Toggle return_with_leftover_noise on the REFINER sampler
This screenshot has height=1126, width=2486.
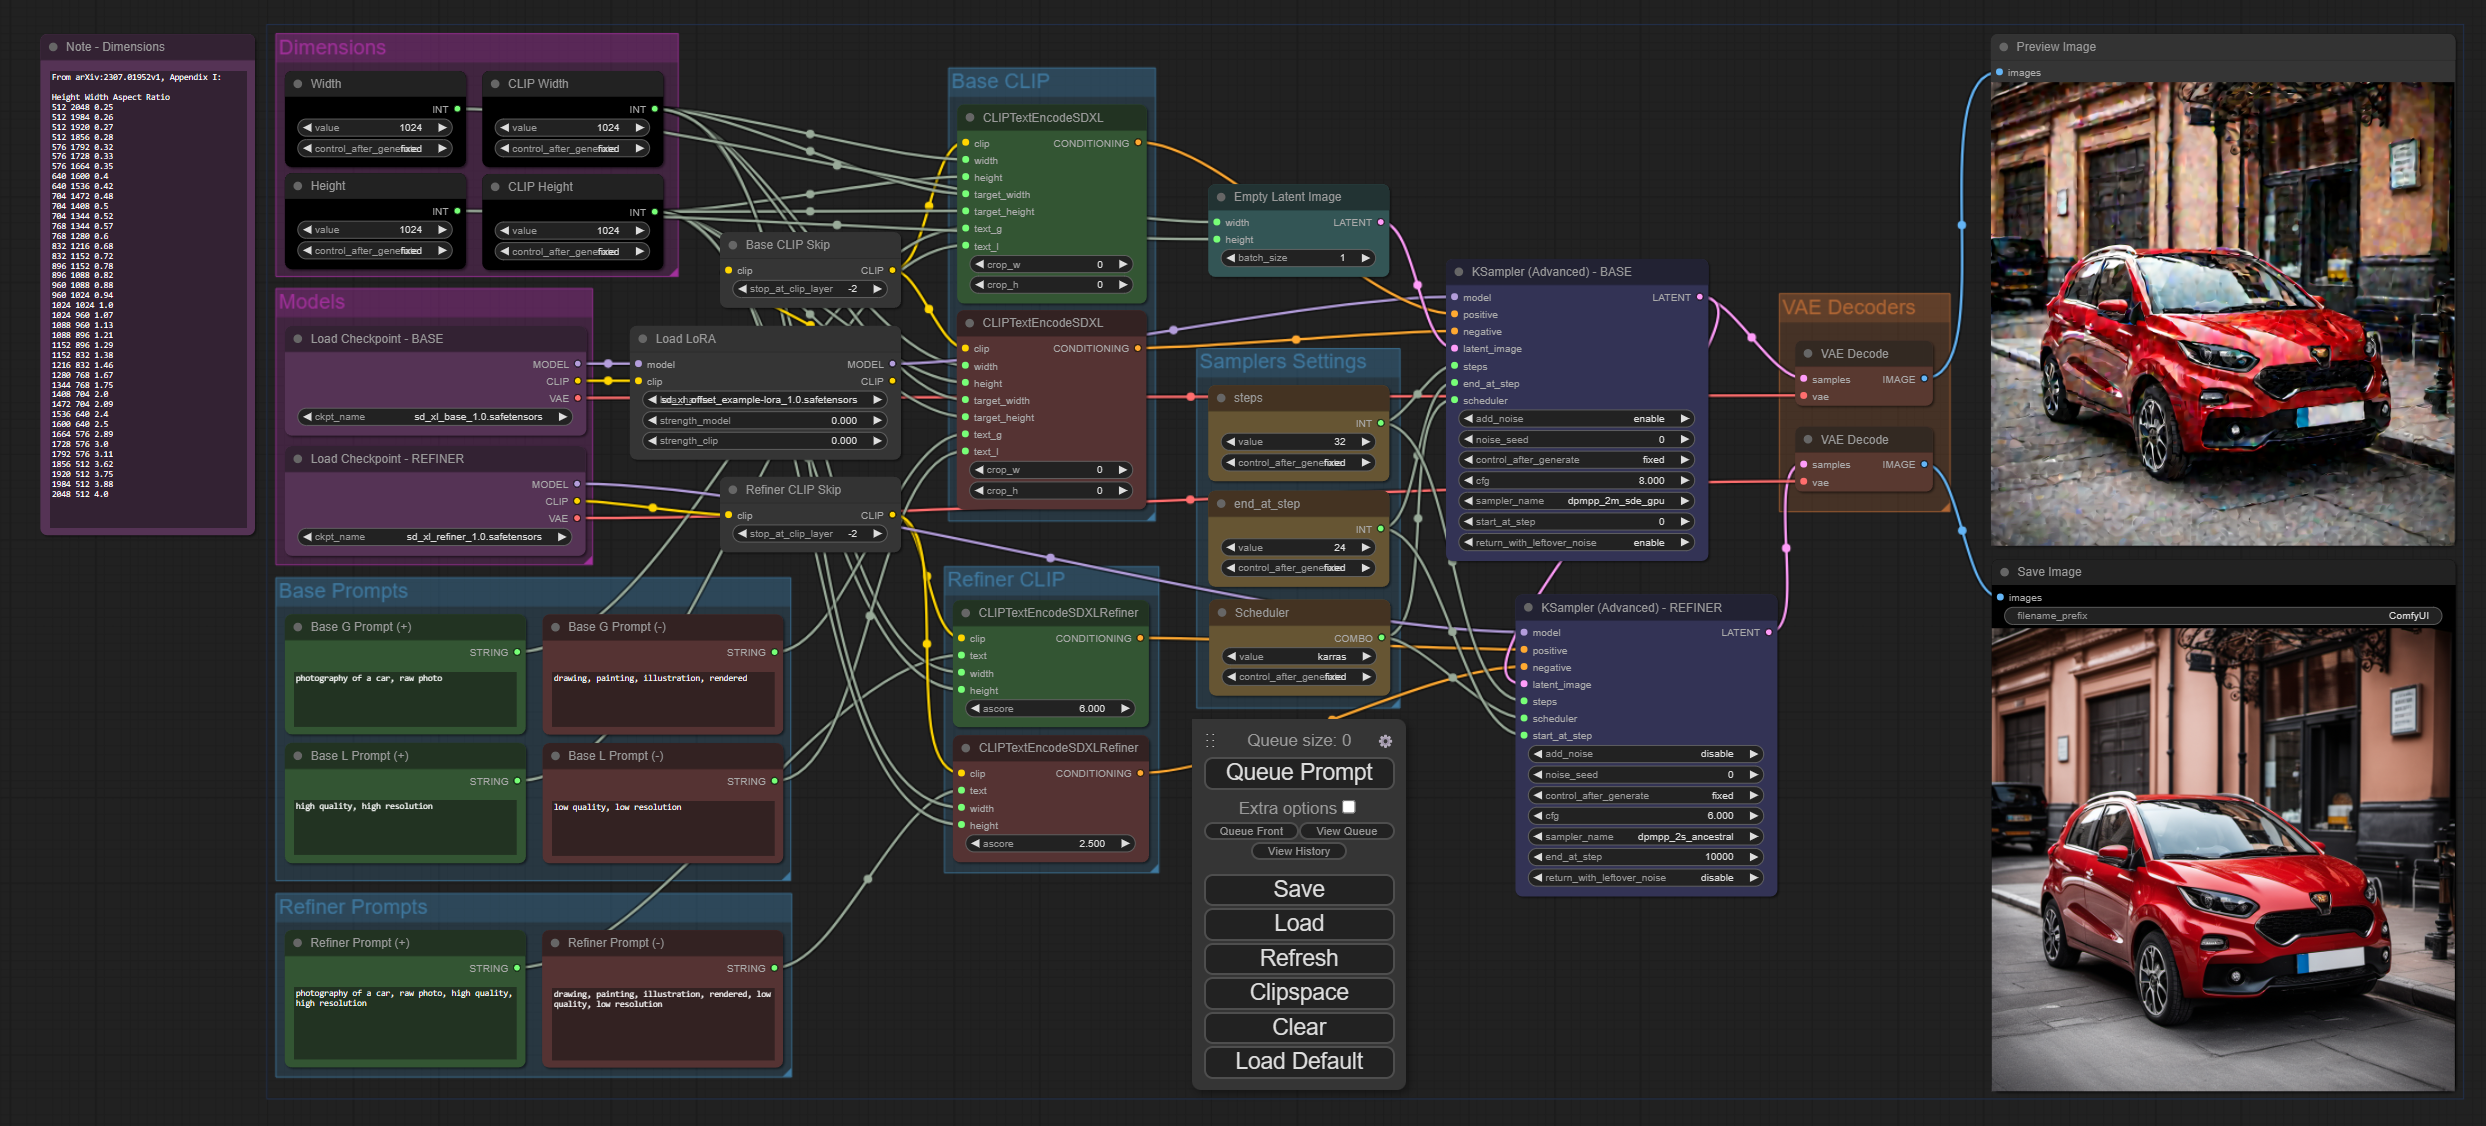coord(1645,878)
